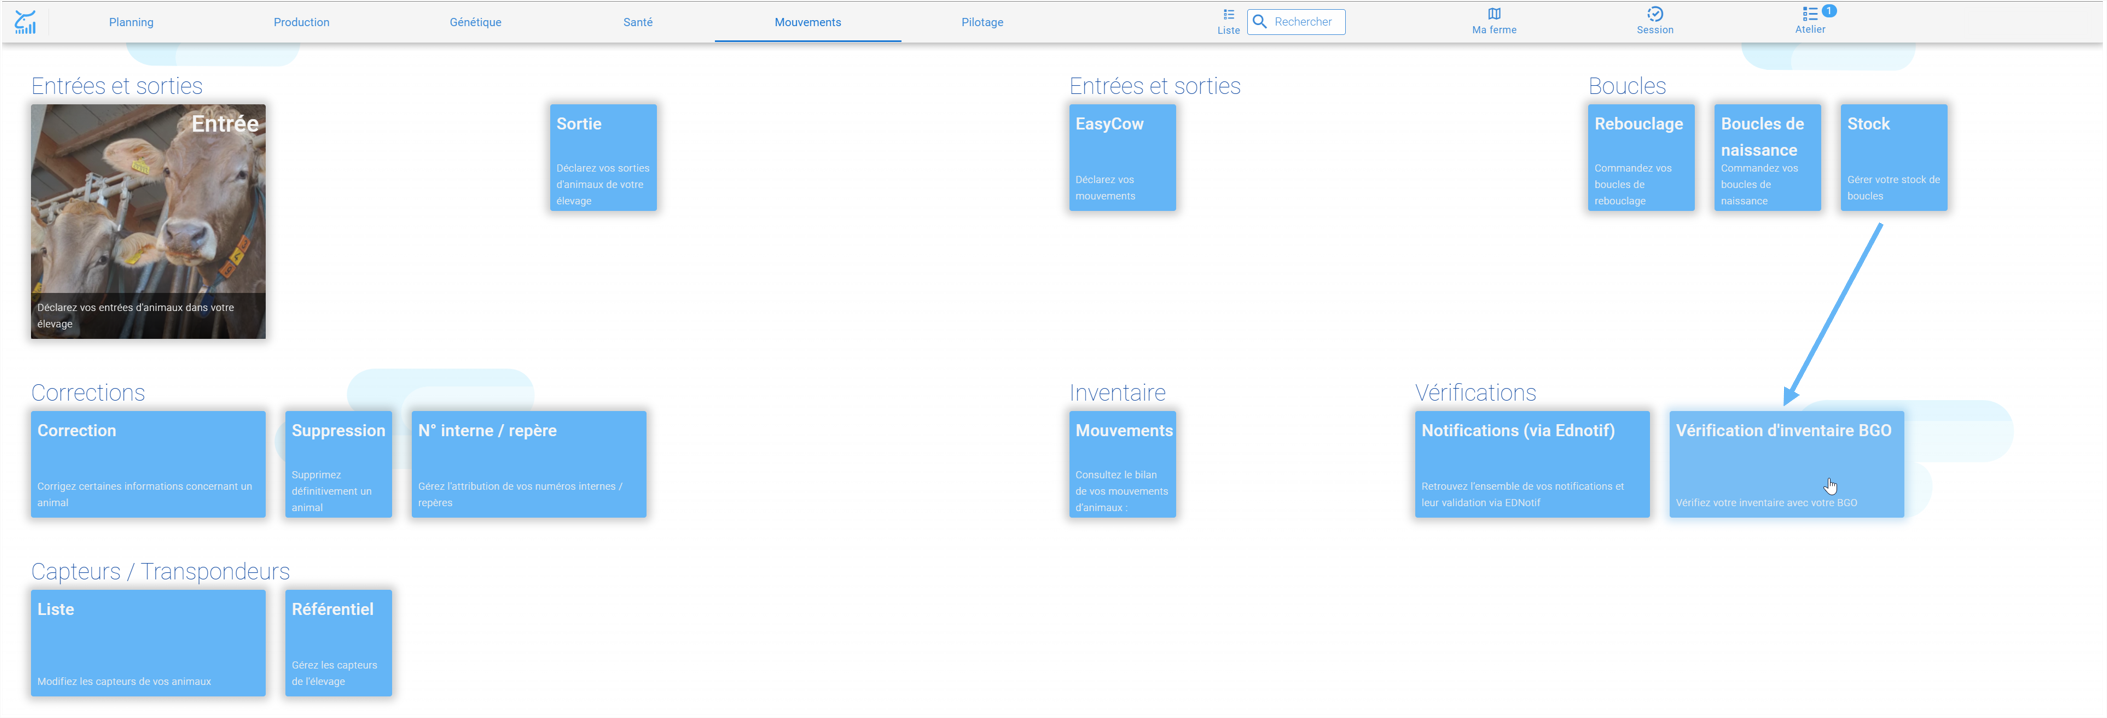
Task: Open the Référentiel tile
Action: pos(338,643)
